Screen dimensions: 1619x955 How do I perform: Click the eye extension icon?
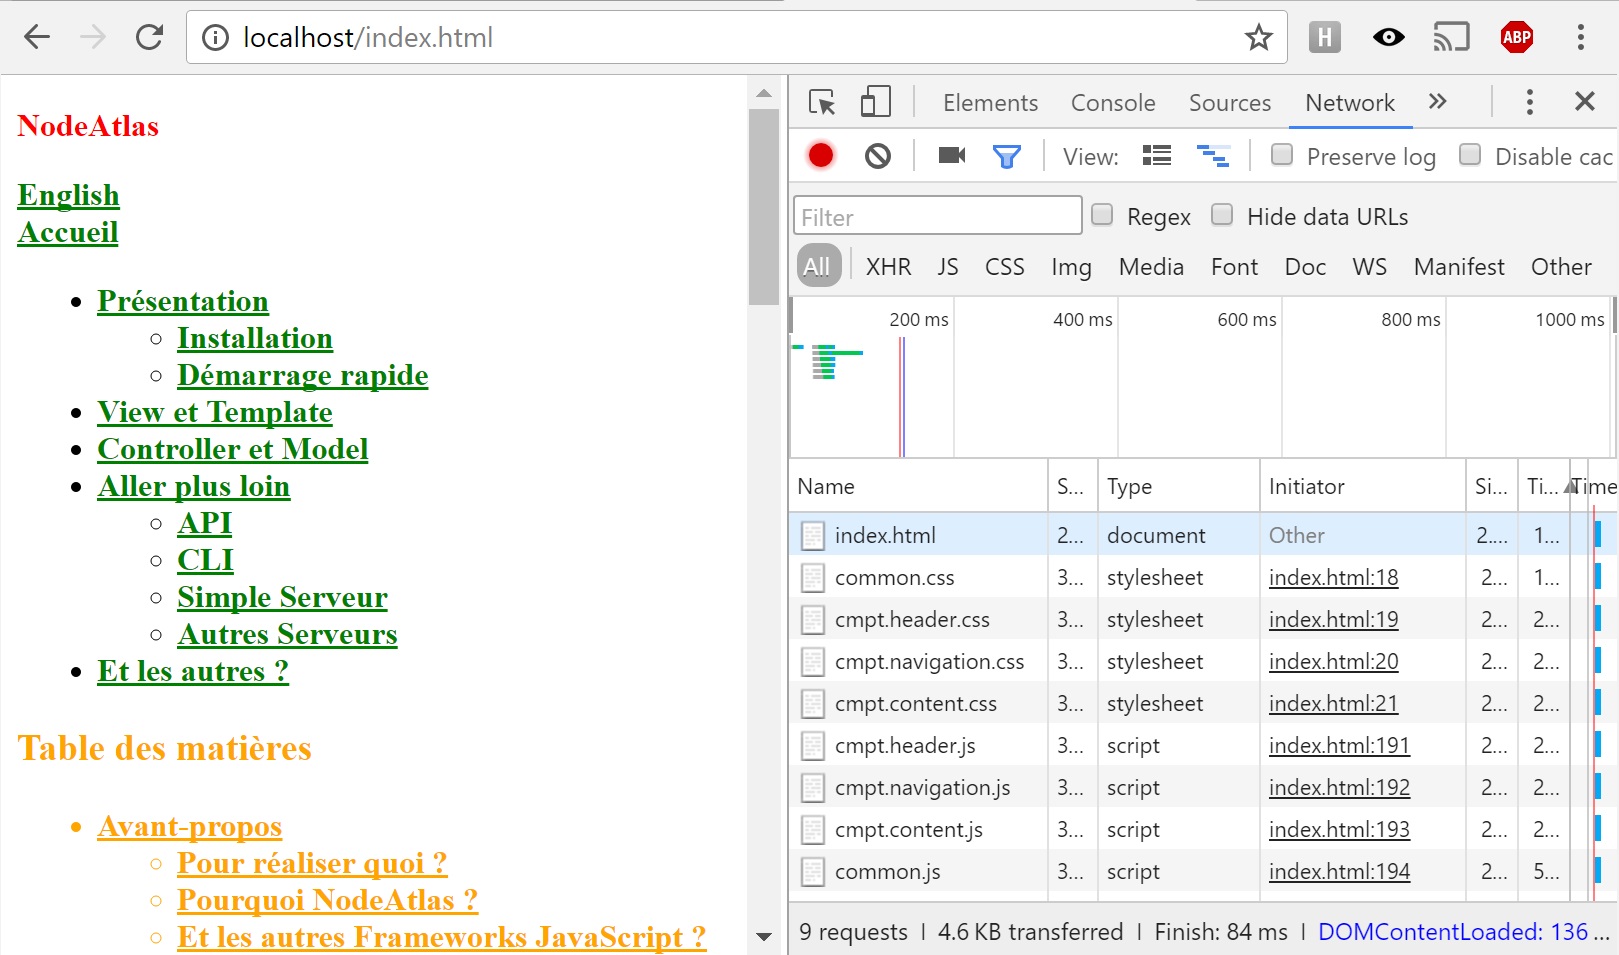coord(1388,38)
